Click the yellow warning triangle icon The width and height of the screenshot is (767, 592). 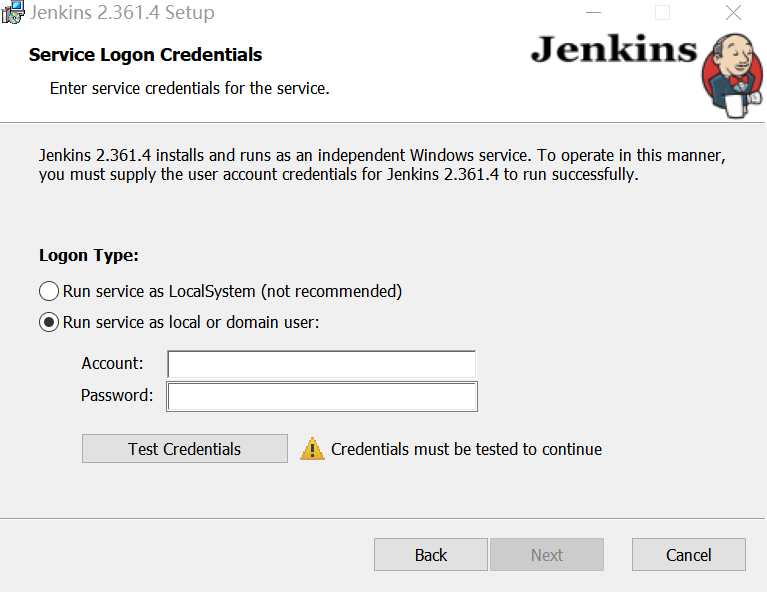point(313,449)
